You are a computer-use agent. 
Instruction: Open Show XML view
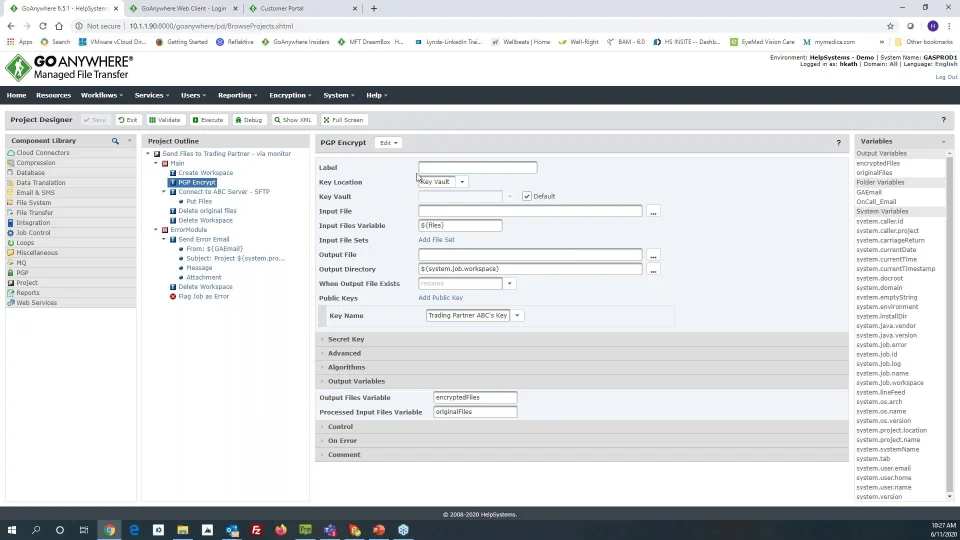tap(293, 120)
